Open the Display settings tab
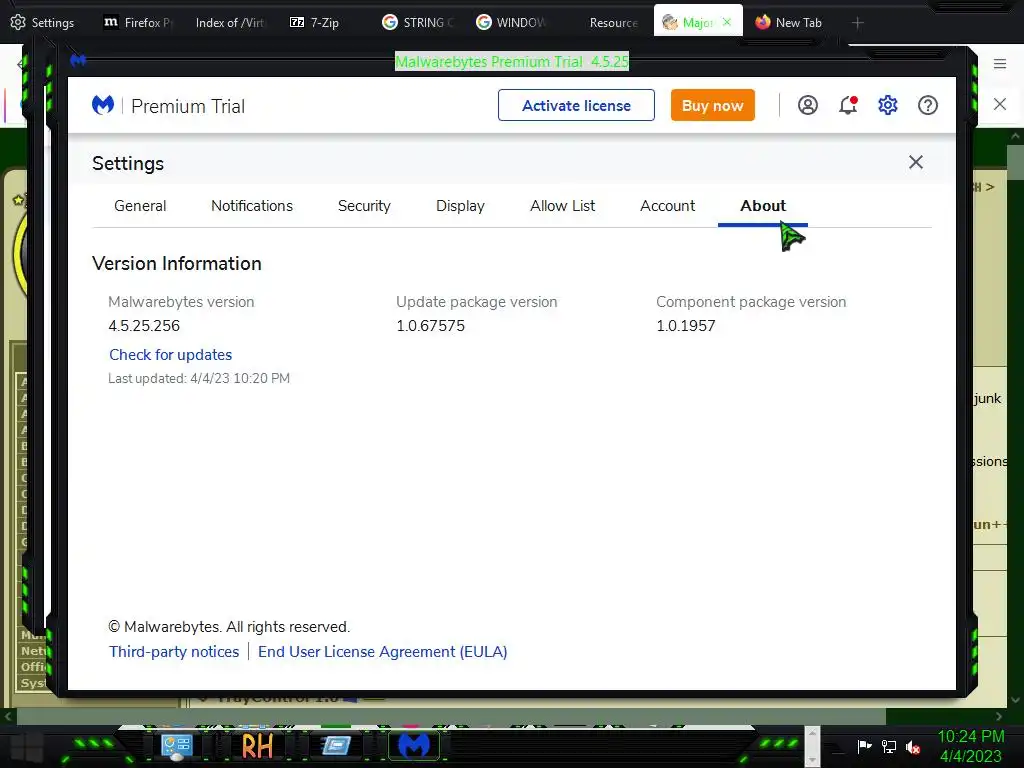 (x=460, y=206)
